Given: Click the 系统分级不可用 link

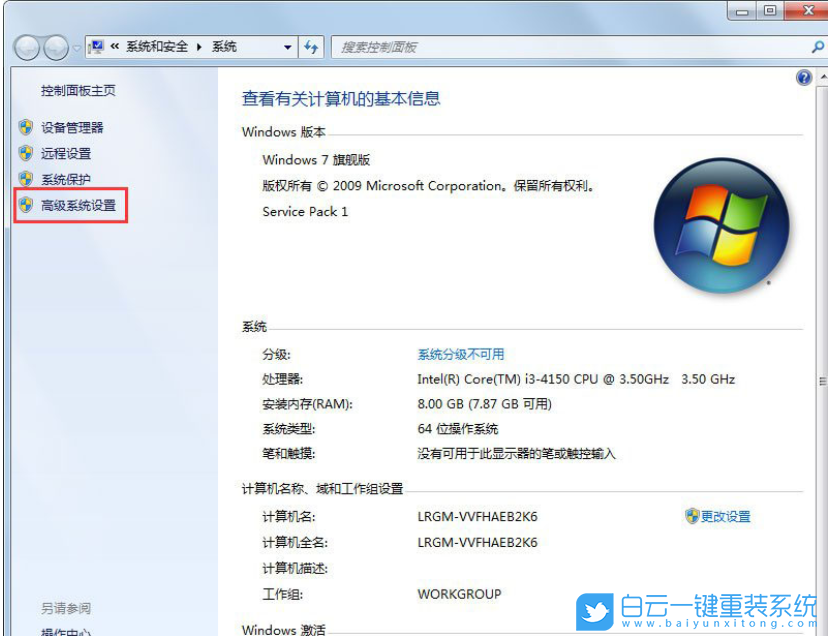Looking at the screenshot, I should [x=459, y=354].
